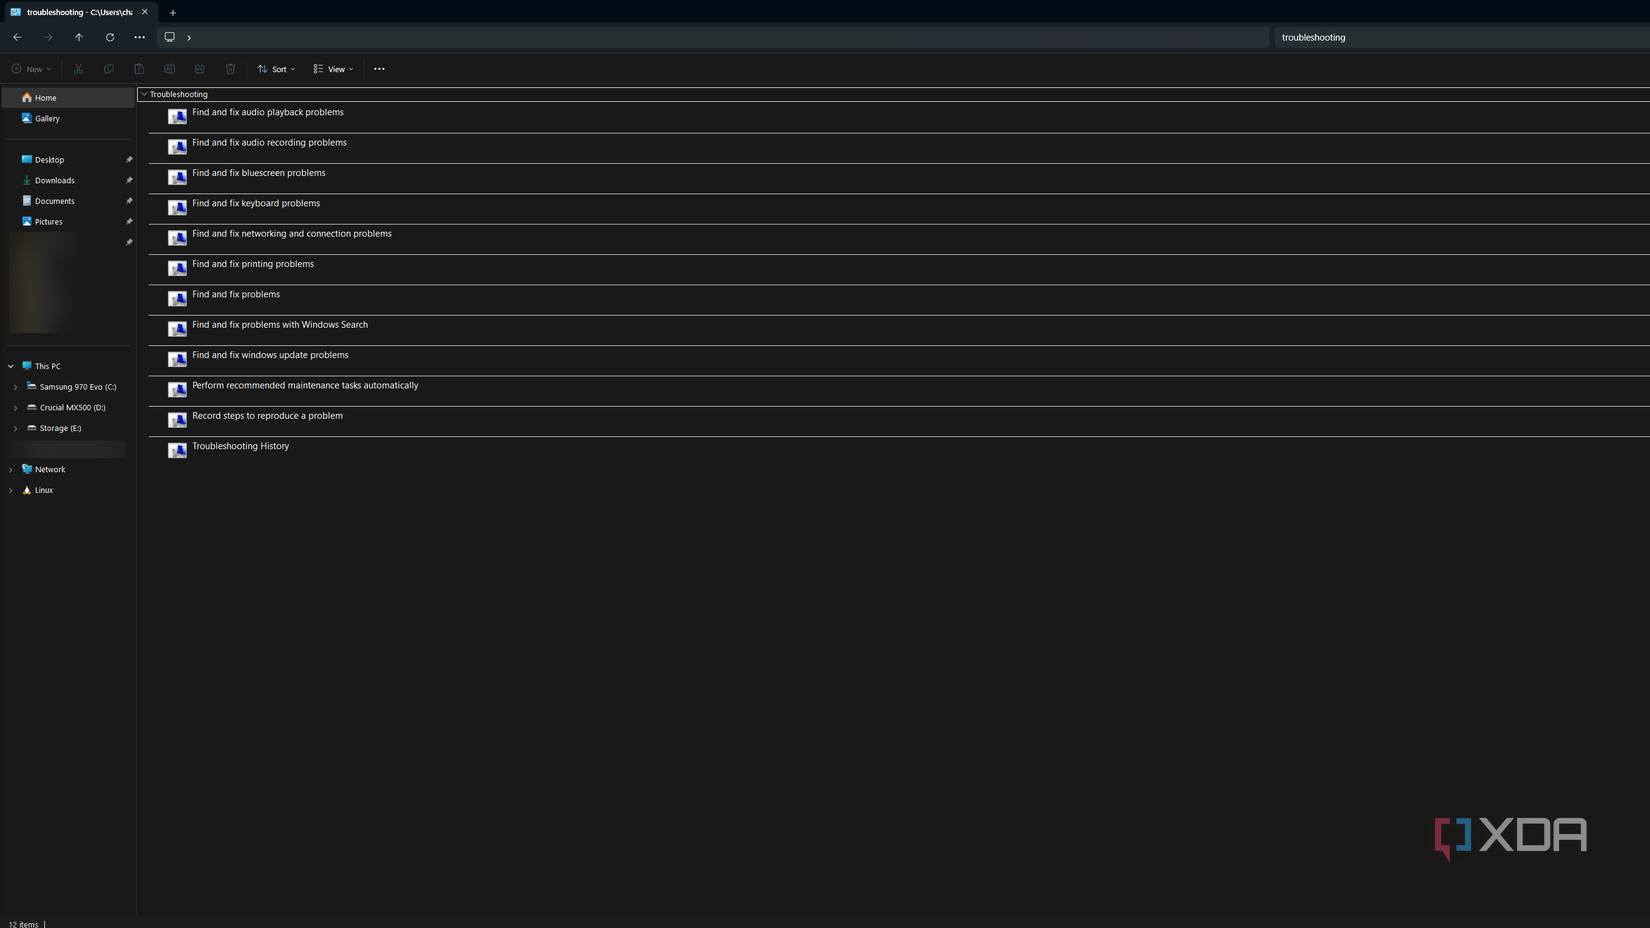Select Storage (E:) drive
1650x928 pixels.
pyautogui.click(x=60, y=428)
